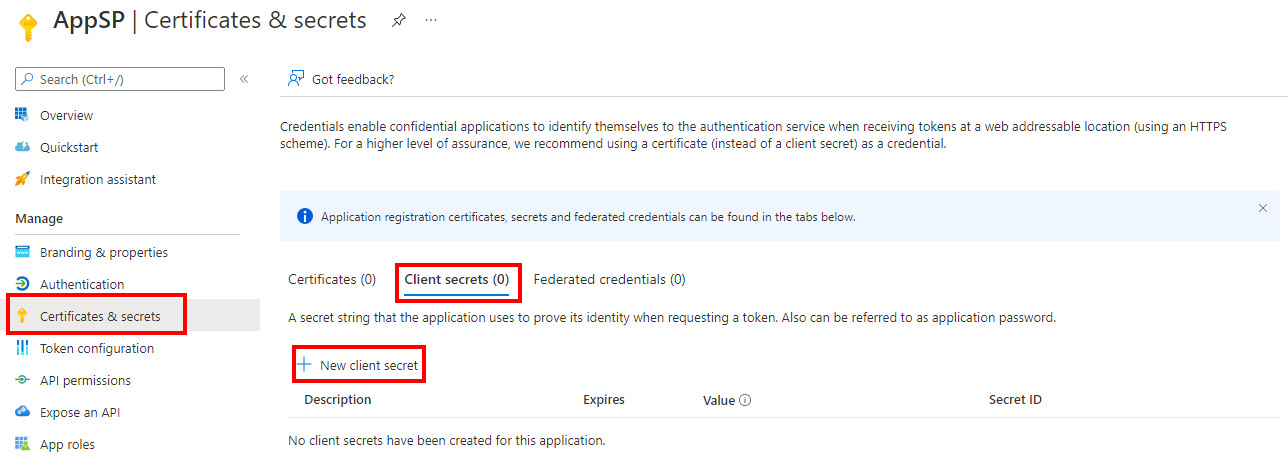1288x468 pixels.
Task: Click the Search (Ctrl+/) input field
Action: pyautogui.click(x=120, y=79)
